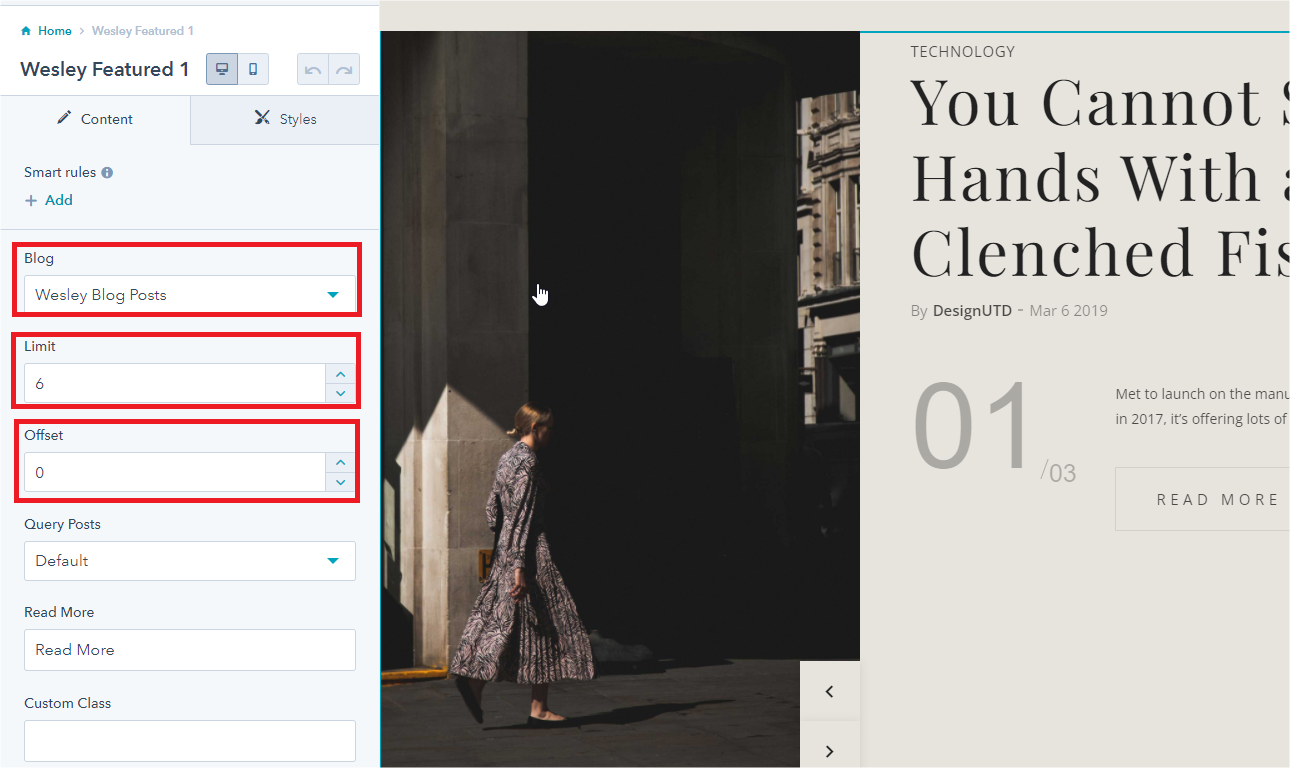
Task: Open the Content tab
Action: [x=95, y=119]
